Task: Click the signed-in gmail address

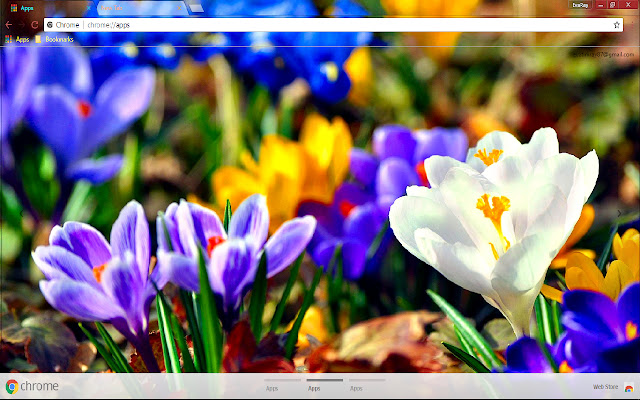Action: (x=603, y=55)
